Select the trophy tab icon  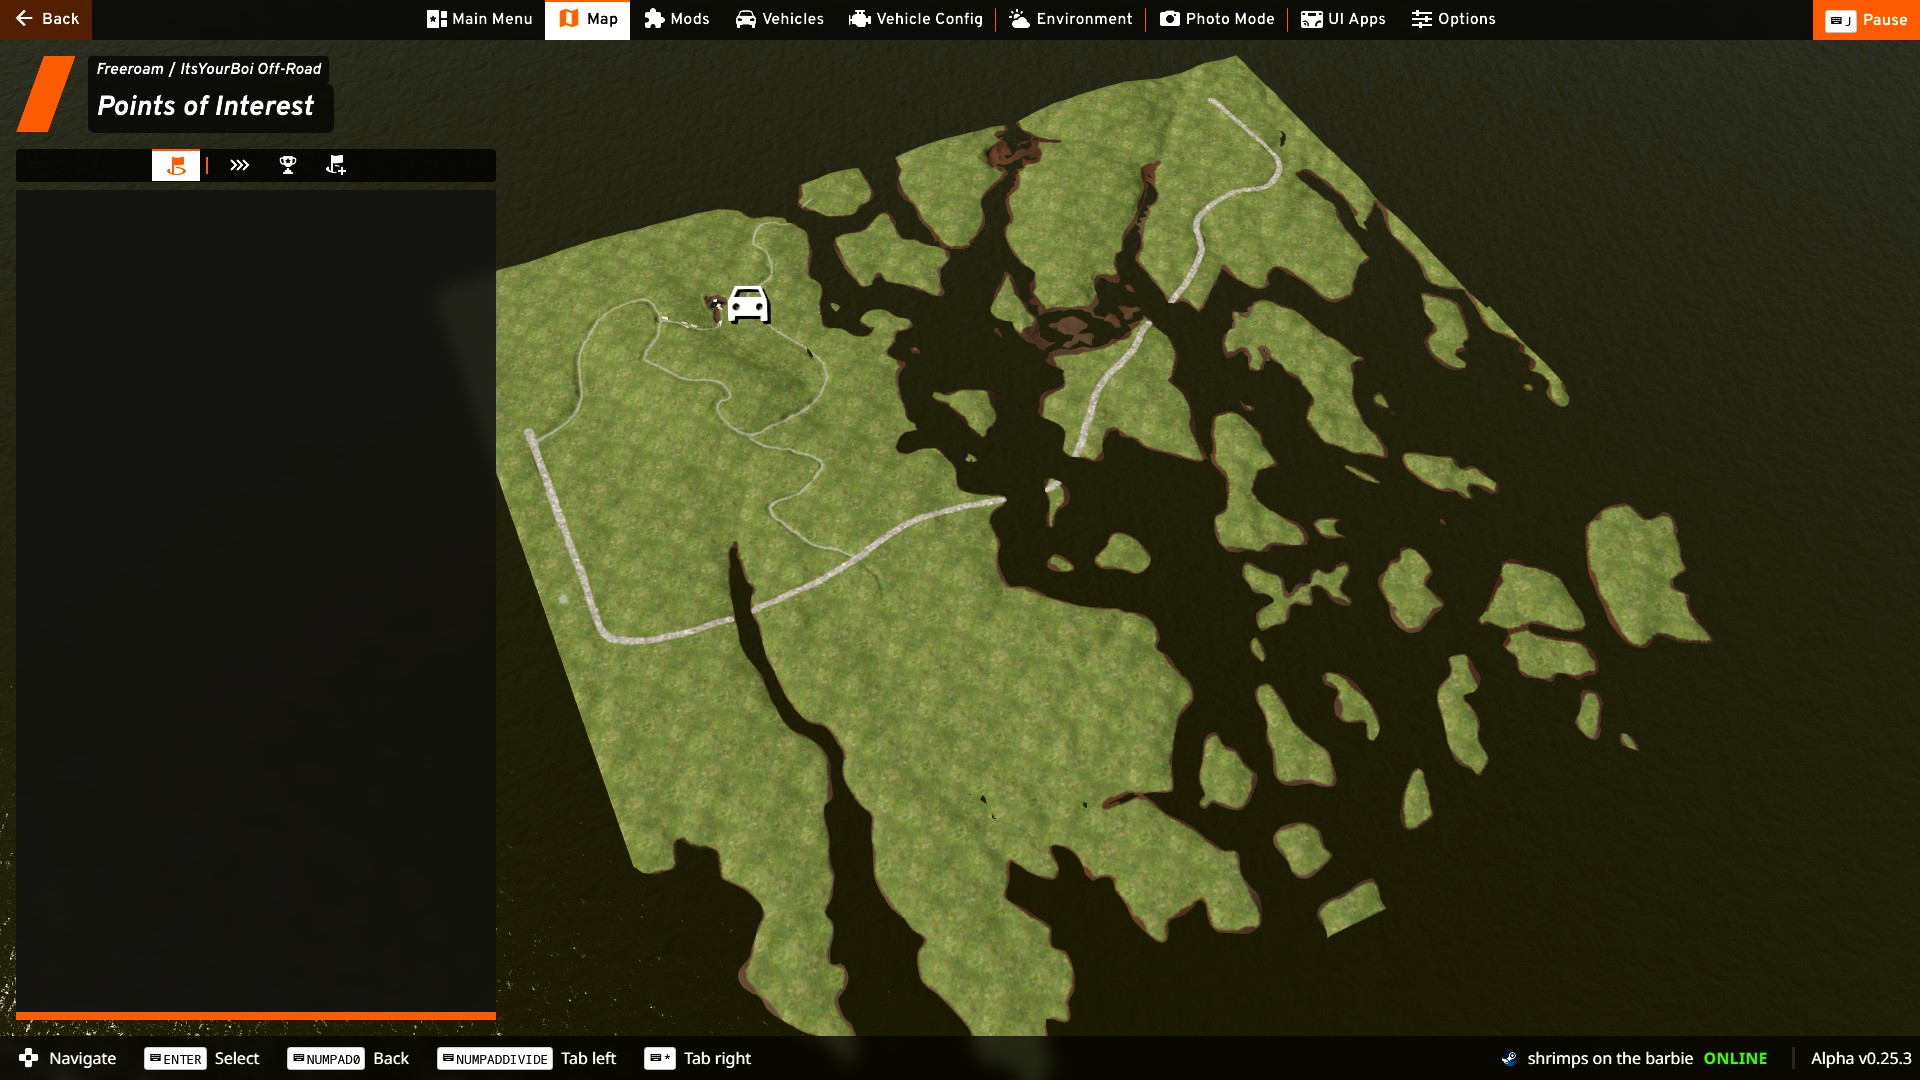tap(288, 165)
